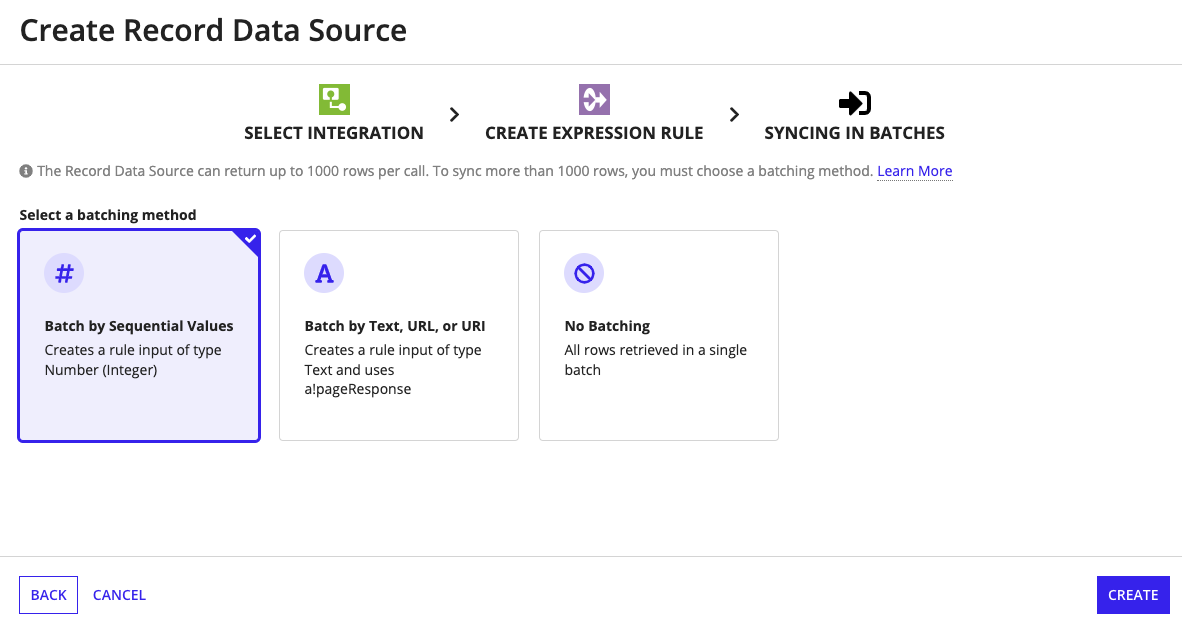Open the Learn More link
1182x625 pixels.
914,171
